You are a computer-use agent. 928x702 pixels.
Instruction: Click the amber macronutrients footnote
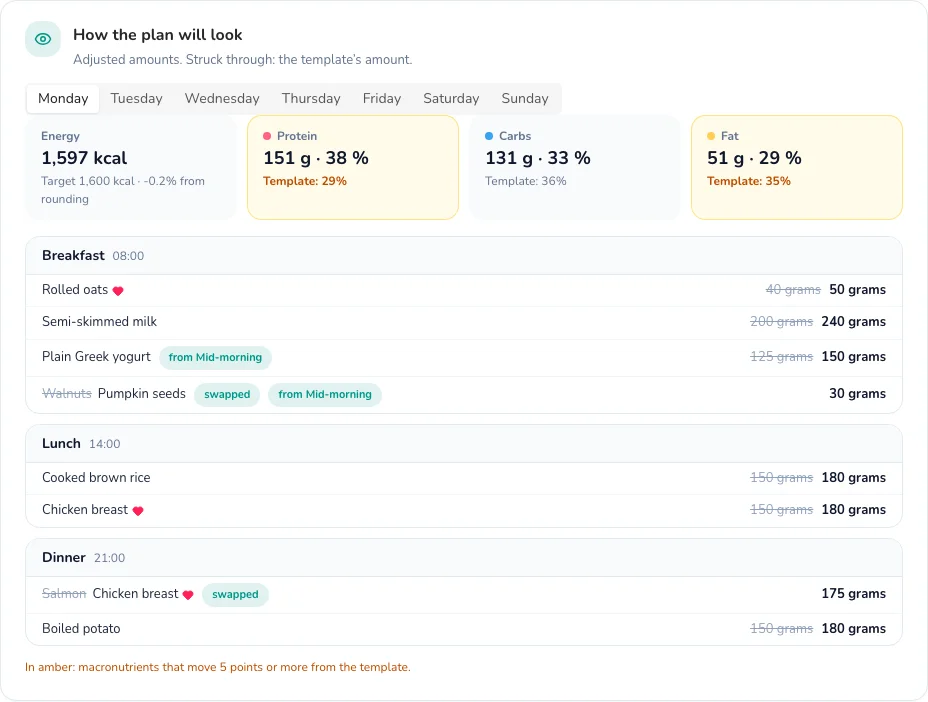[x=218, y=667]
